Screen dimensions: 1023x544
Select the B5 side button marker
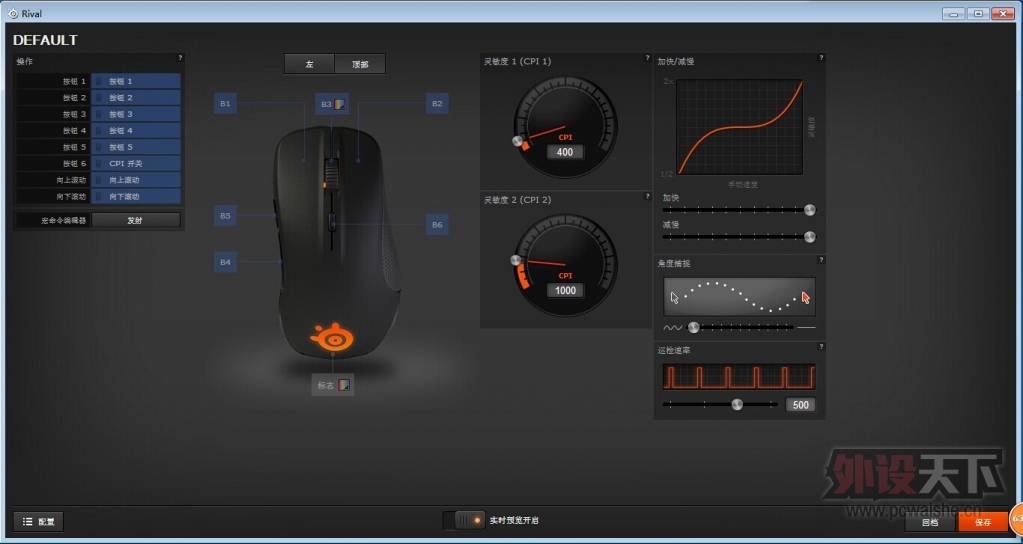click(225, 216)
